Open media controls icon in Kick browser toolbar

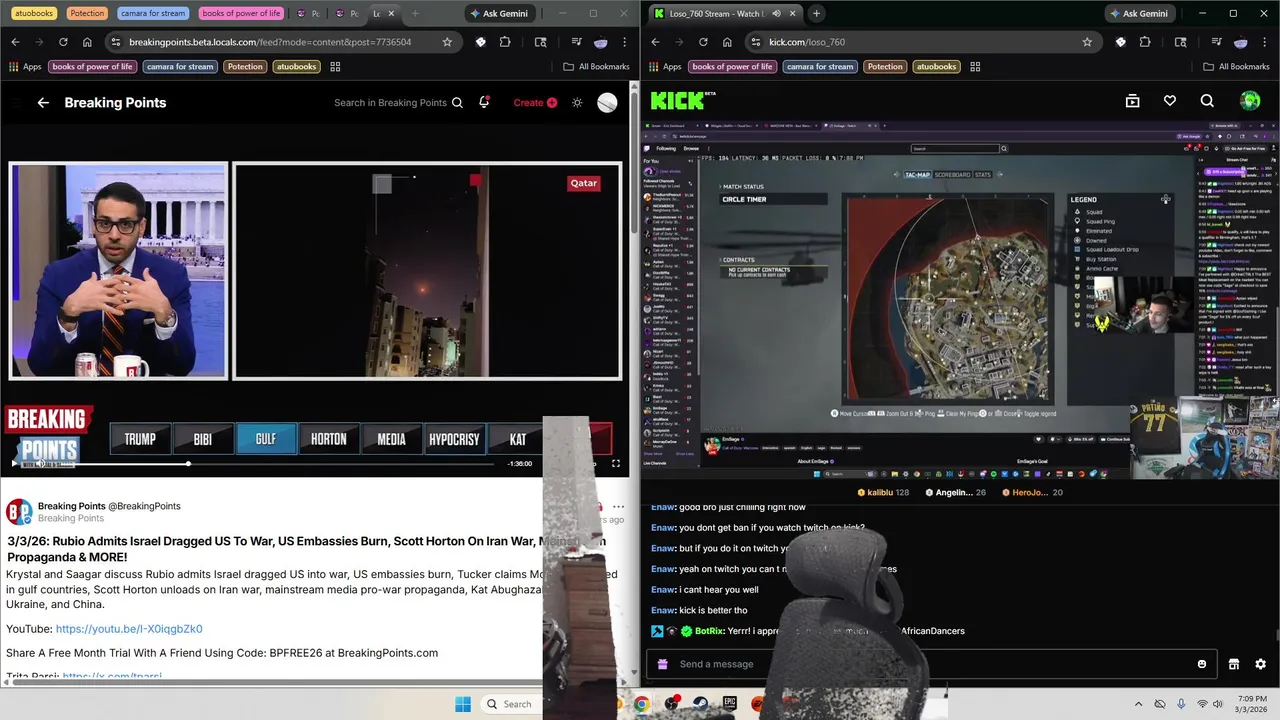(1217, 42)
